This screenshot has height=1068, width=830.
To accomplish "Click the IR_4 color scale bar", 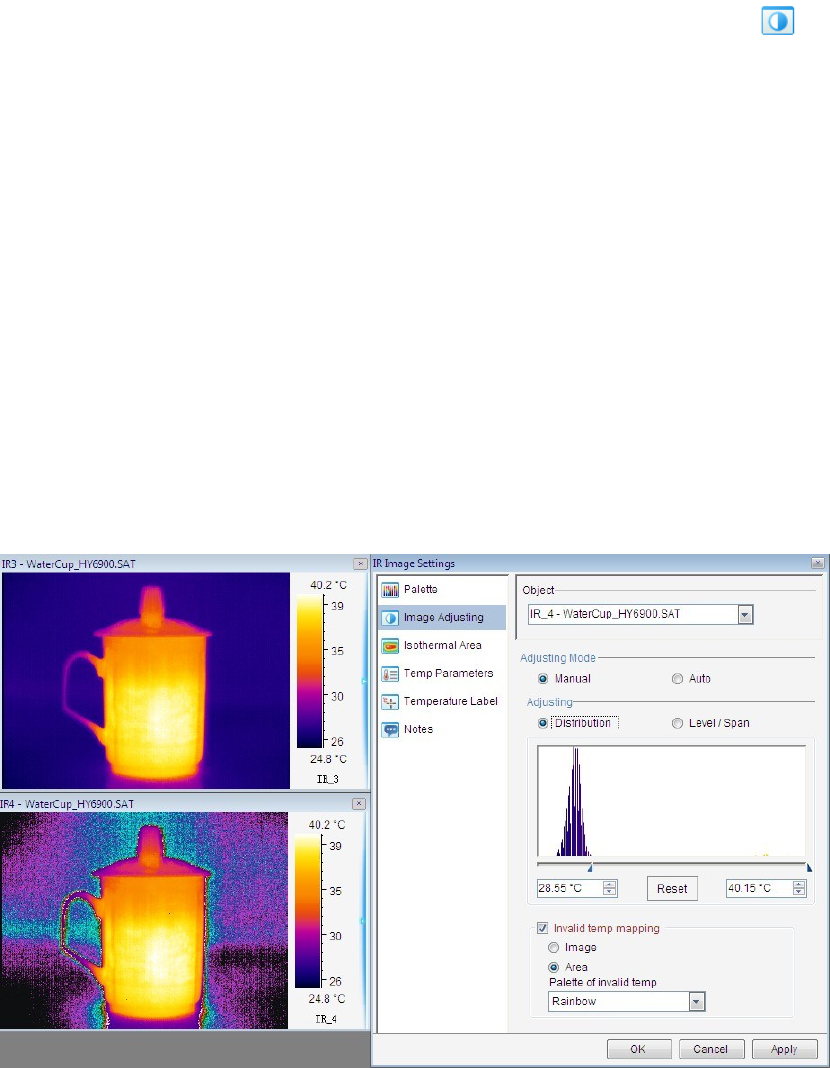I will point(308,912).
